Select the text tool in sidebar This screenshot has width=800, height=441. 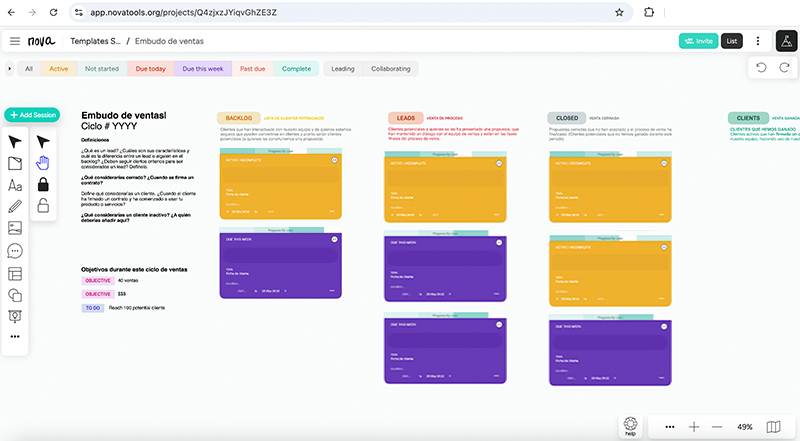tap(15, 185)
